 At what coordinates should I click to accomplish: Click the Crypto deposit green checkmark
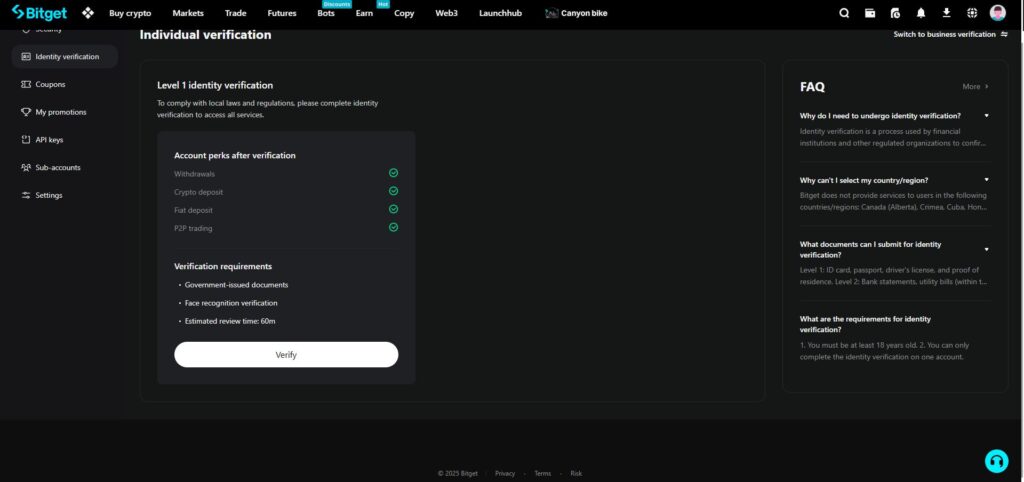(x=393, y=191)
